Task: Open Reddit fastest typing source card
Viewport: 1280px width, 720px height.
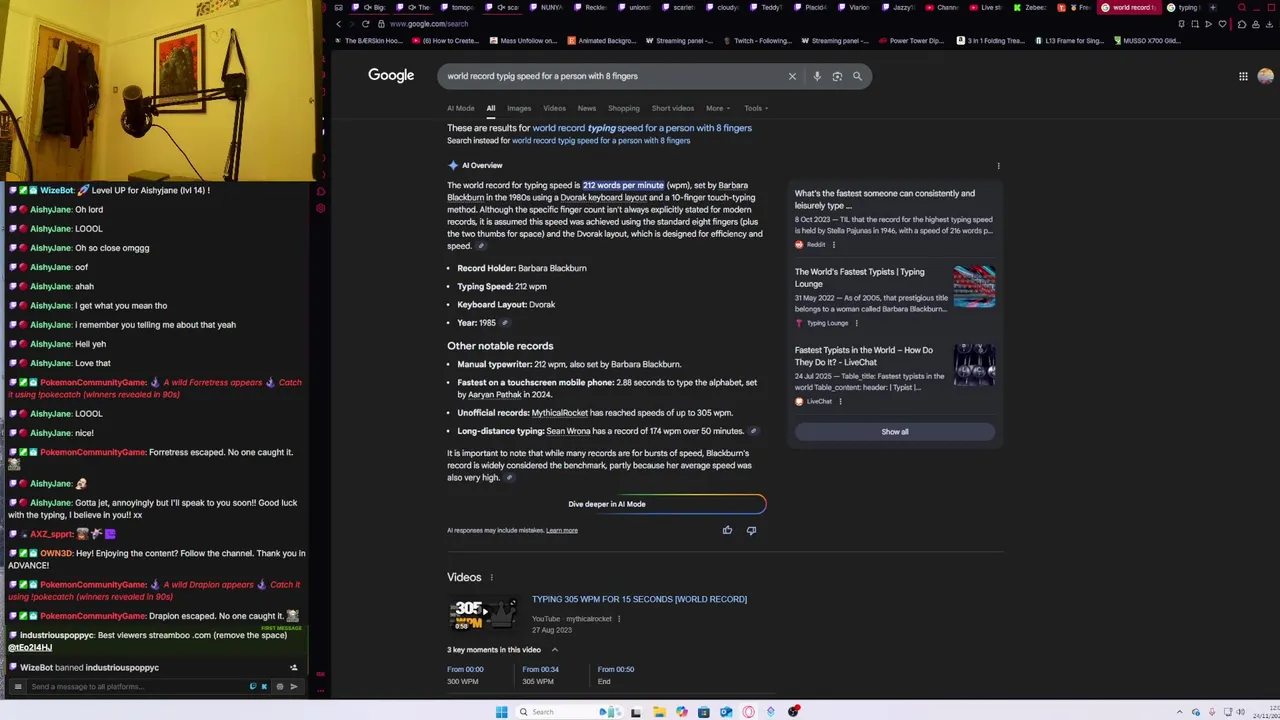Action: click(x=894, y=218)
